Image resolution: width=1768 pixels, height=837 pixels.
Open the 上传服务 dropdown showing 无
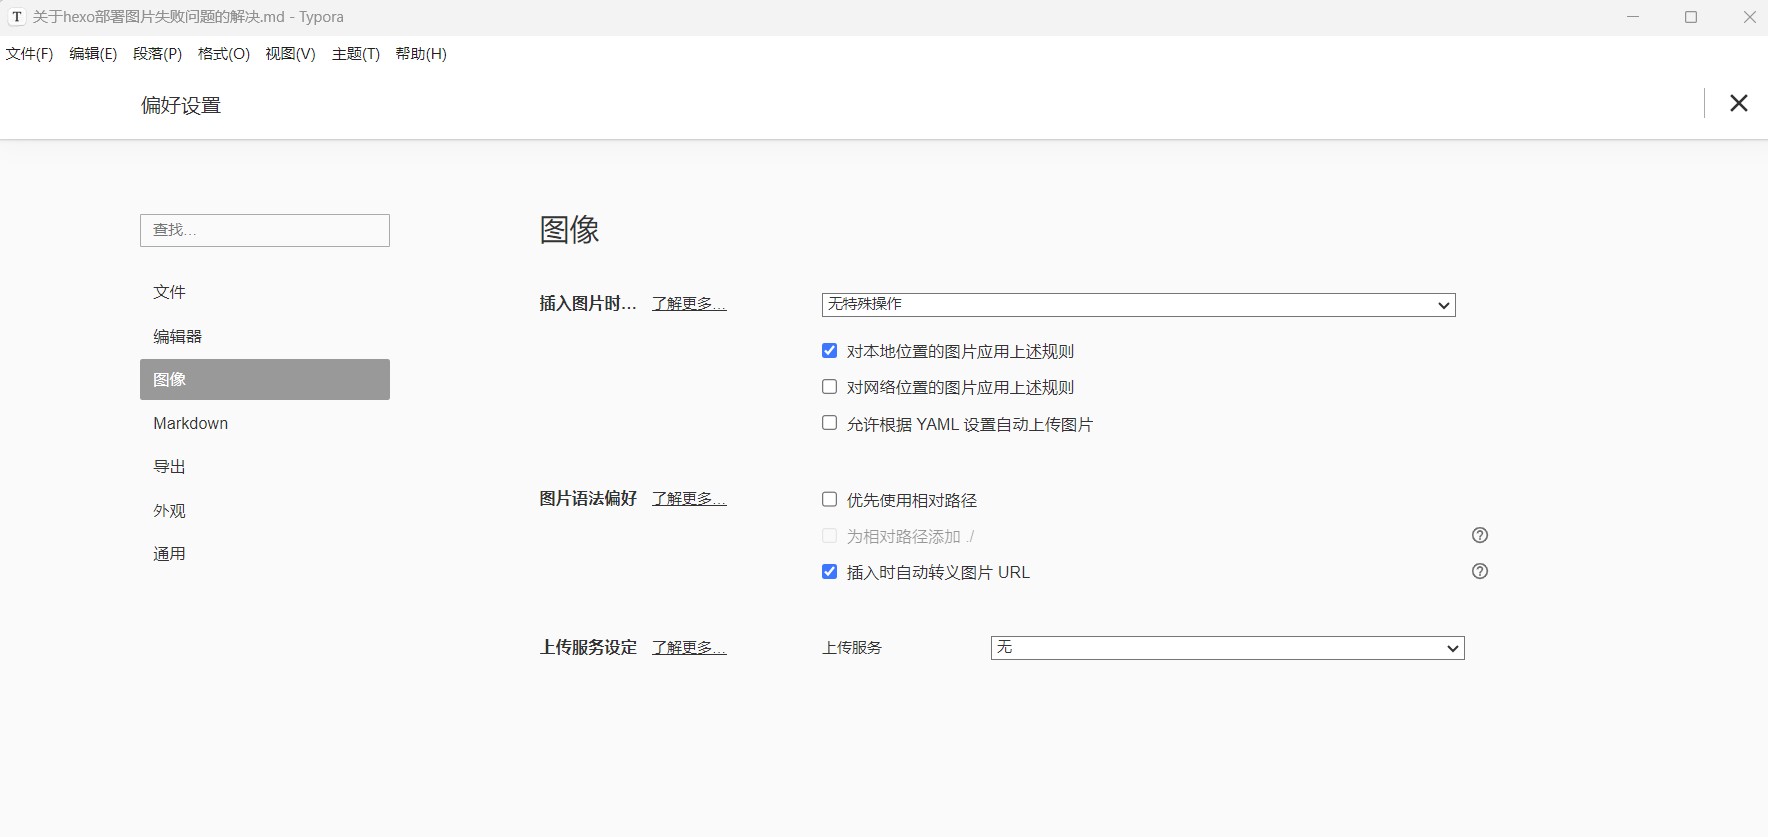(x=1227, y=648)
